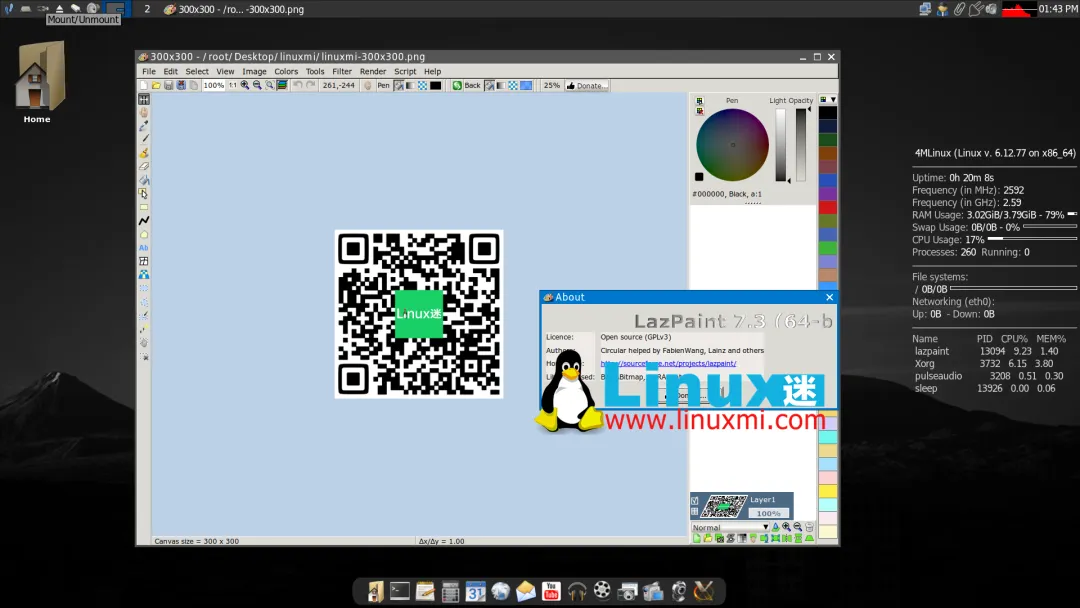Select the red swatch in palette
Image resolution: width=1080 pixels, height=608 pixels.
[x=828, y=207]
